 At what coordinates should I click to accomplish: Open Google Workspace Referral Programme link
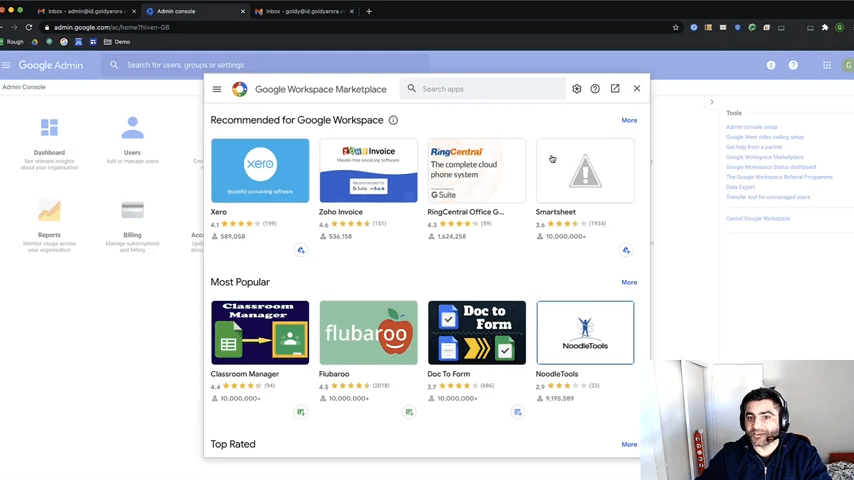[779, 177]
